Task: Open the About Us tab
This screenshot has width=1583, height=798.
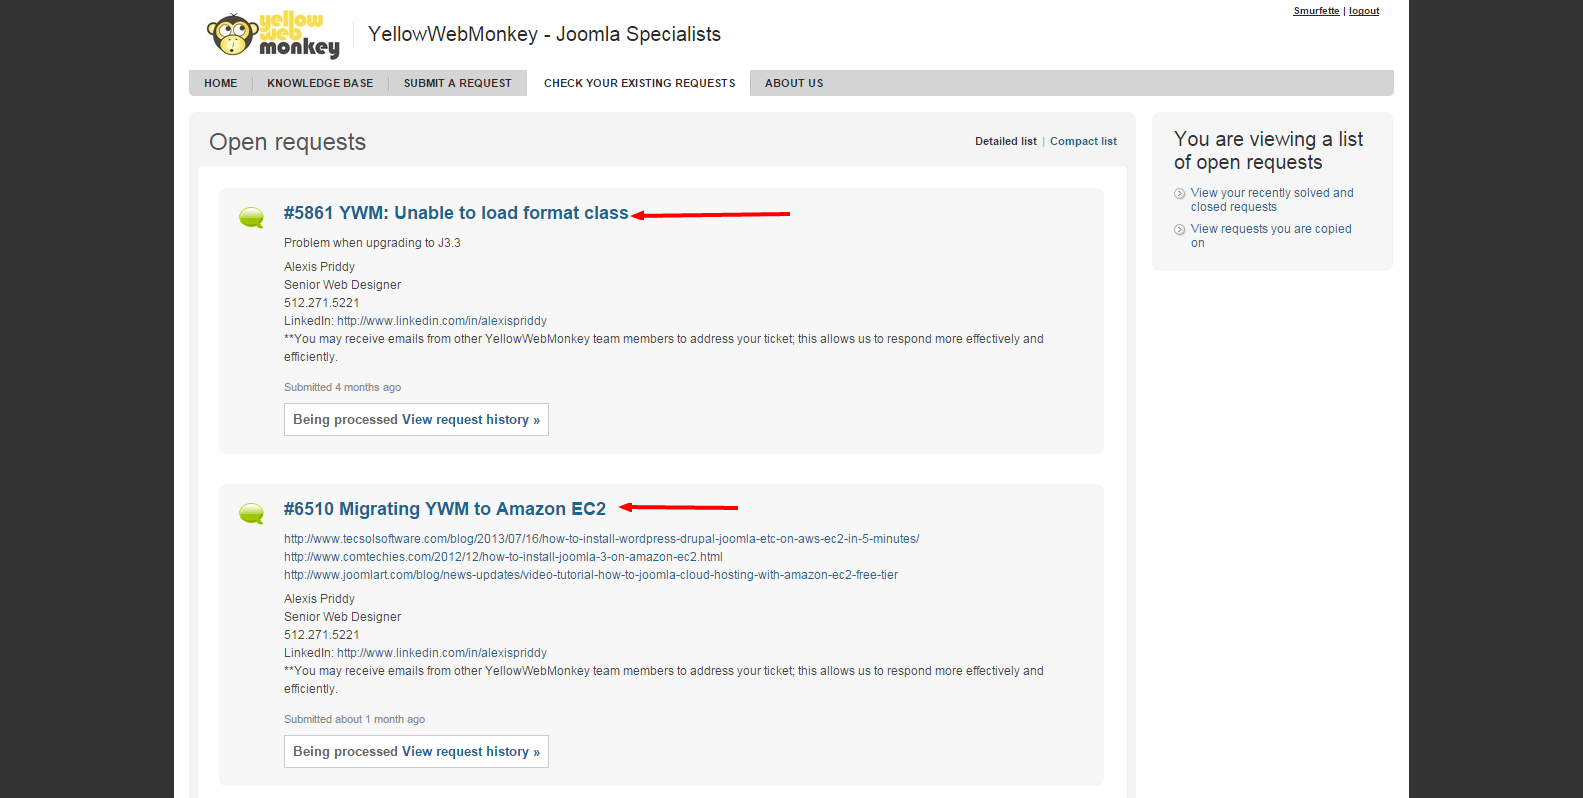Action: [x=794, y=83]
